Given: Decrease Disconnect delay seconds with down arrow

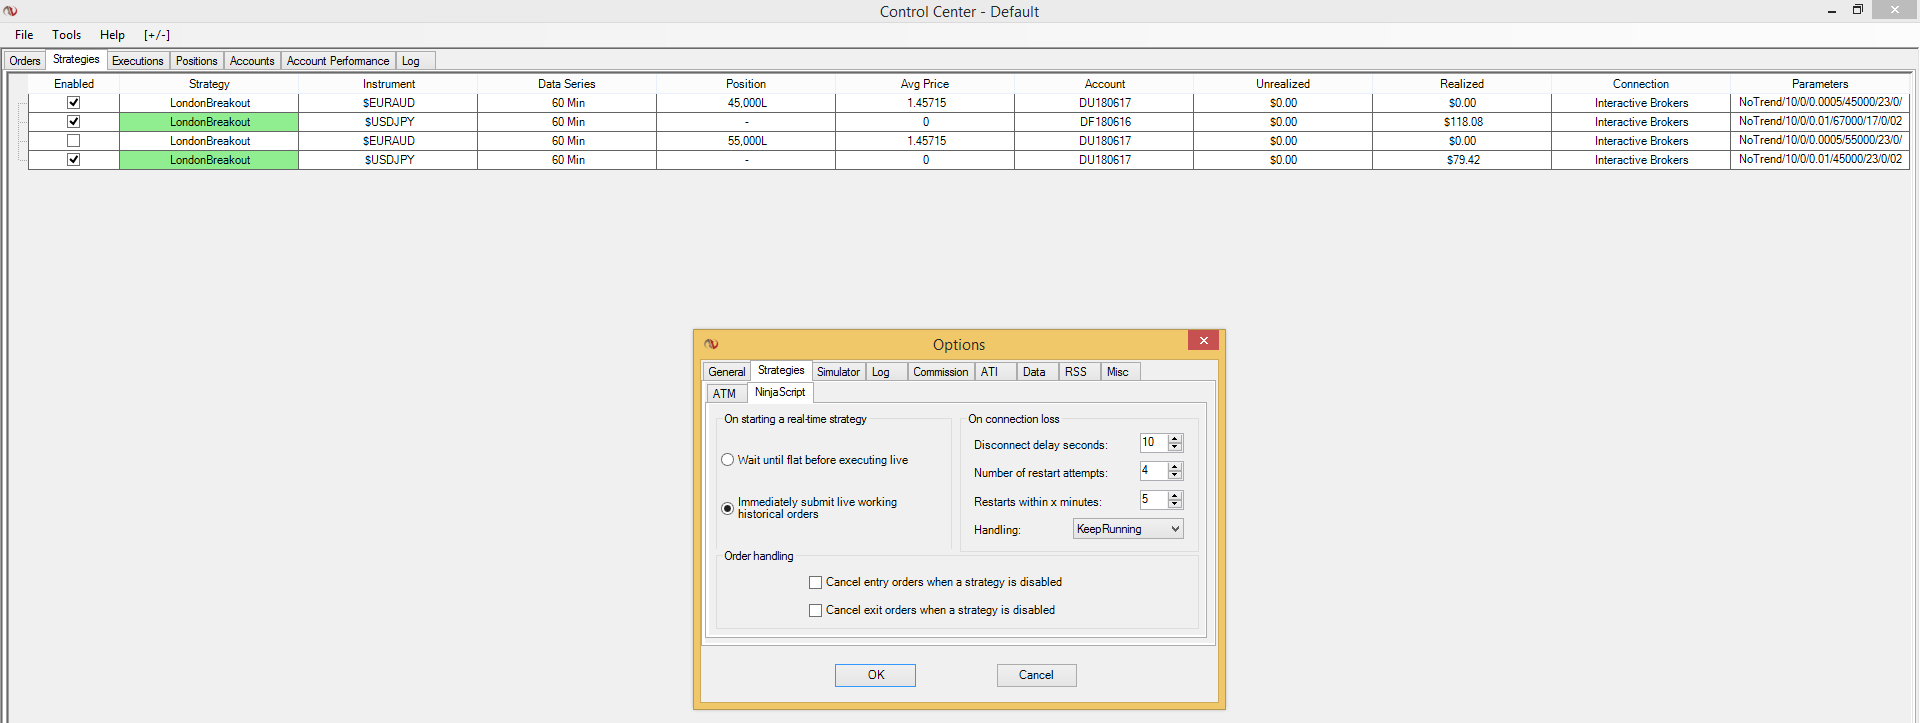Looking at the screenshot, I should 1175,446.
